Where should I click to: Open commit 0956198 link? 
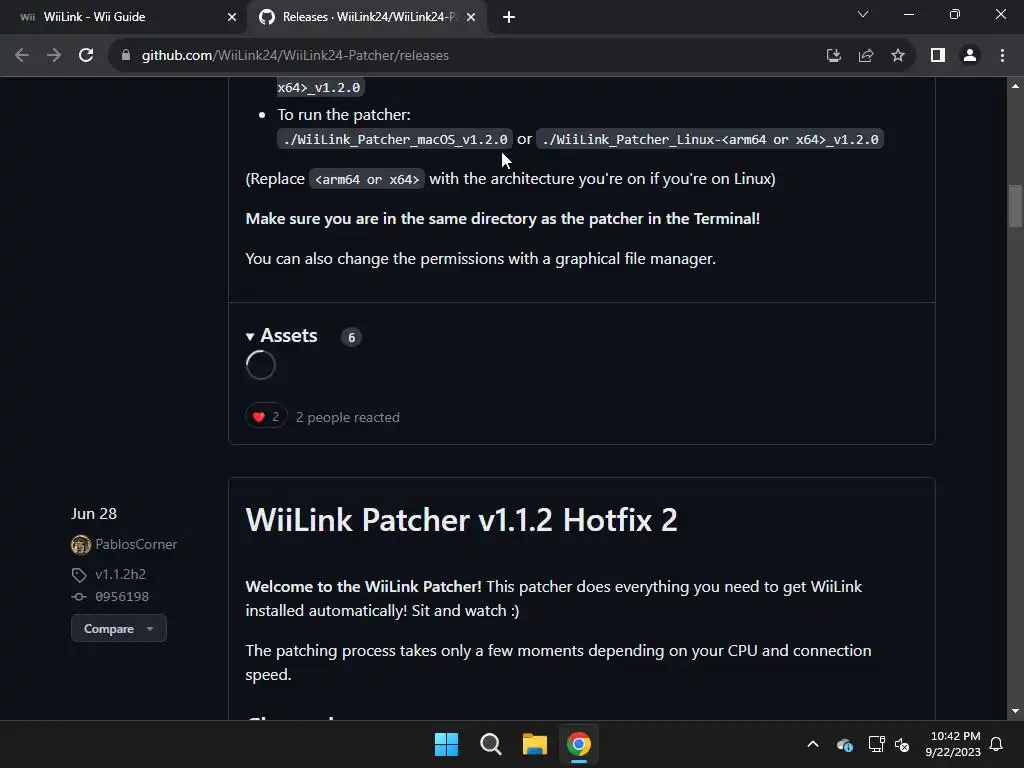point(122,596)
